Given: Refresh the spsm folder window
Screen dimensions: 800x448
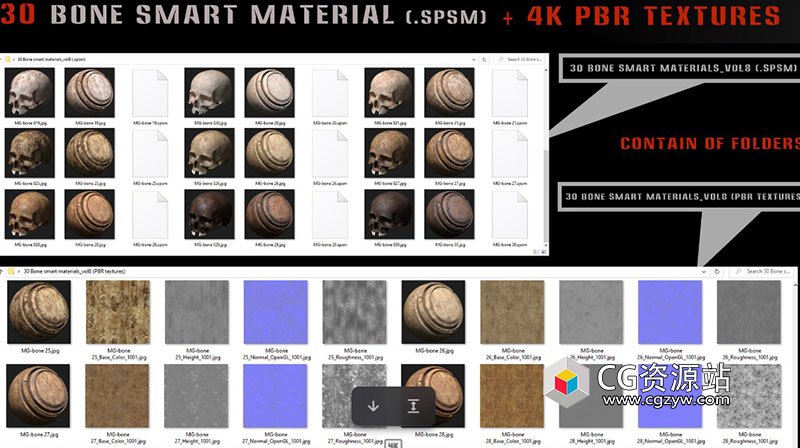Looking at the screenshot, I should tap(484, 60).
